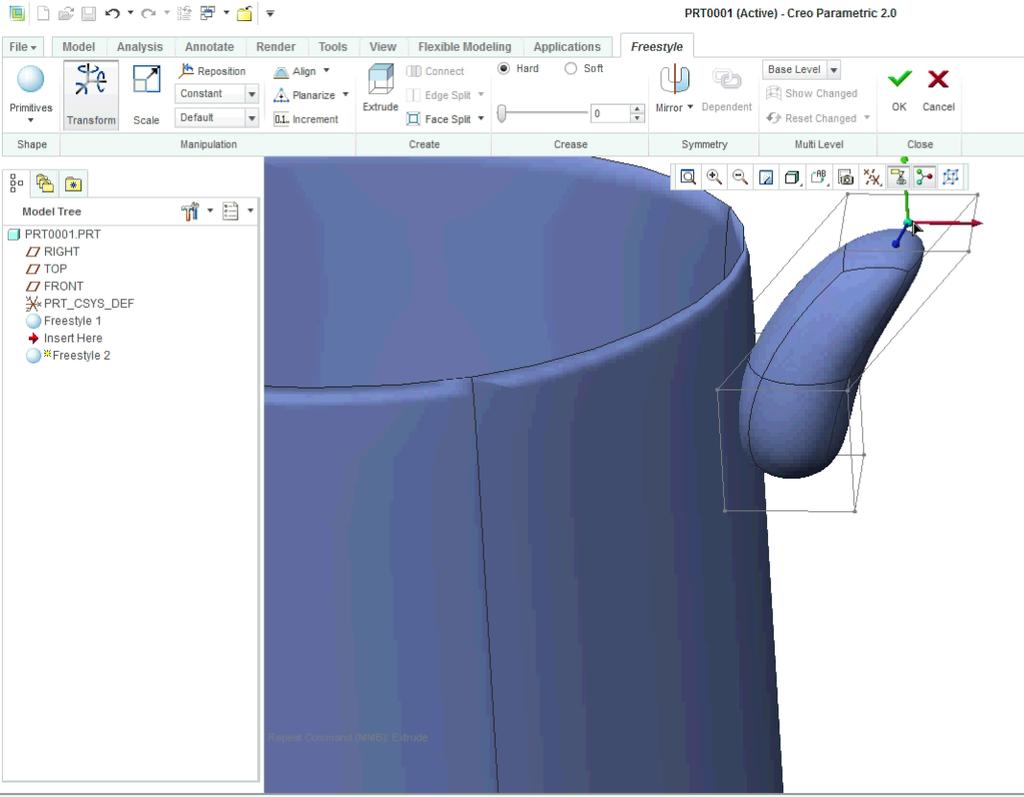Image resolution: width=1024 pixels, height=797 pixels.
Task: Select the Hard crease radio button
Action: pyautogui.click(x=504, y=68)
